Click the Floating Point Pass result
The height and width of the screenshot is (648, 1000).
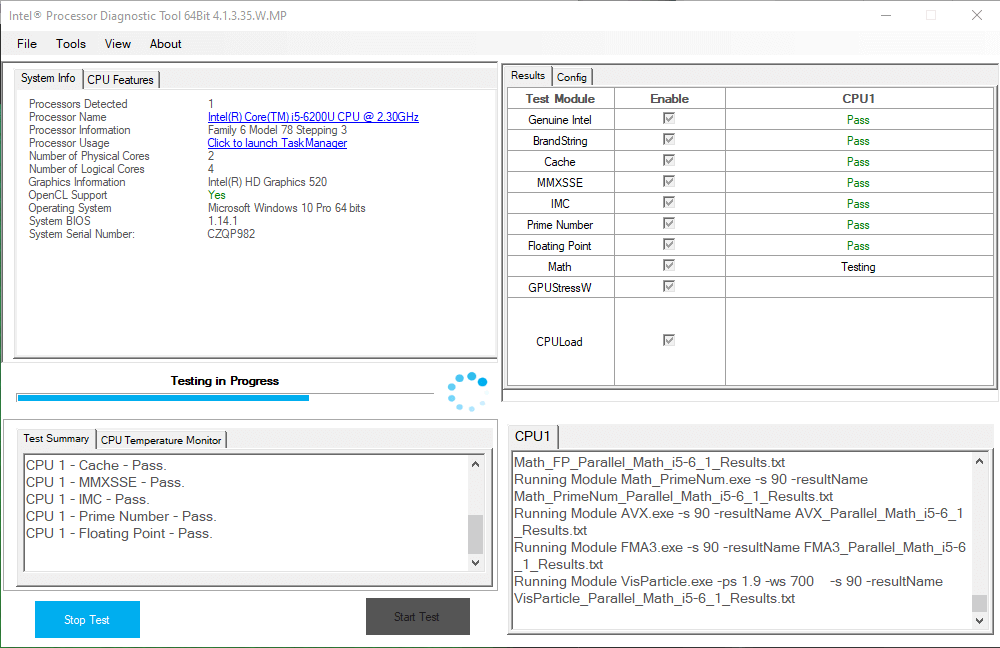858,246
